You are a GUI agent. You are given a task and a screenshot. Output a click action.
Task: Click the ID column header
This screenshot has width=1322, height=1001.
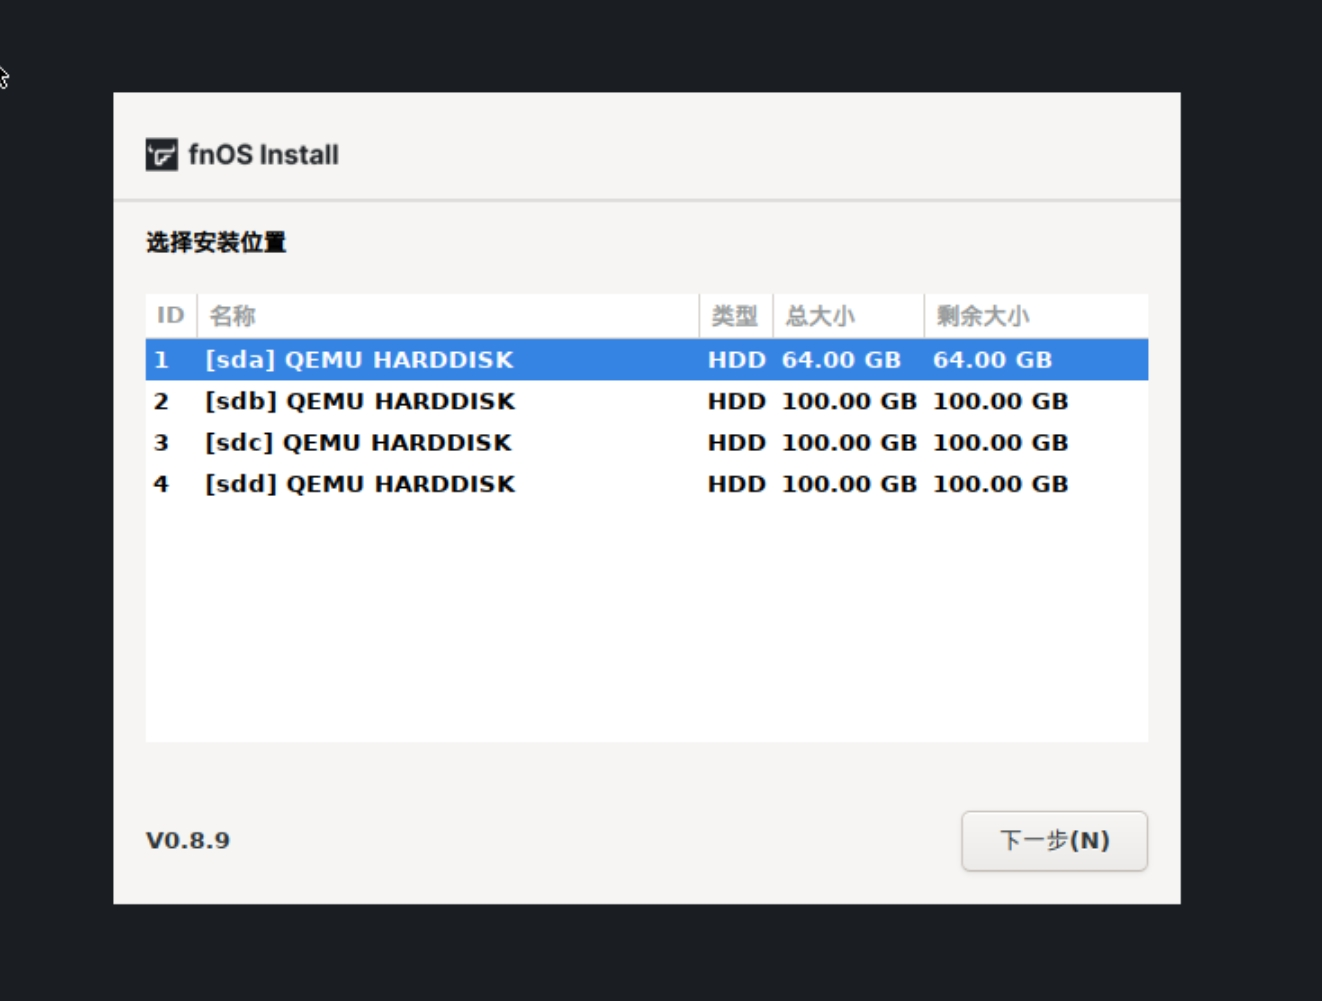pyautogui.click(x=170, y=315)
